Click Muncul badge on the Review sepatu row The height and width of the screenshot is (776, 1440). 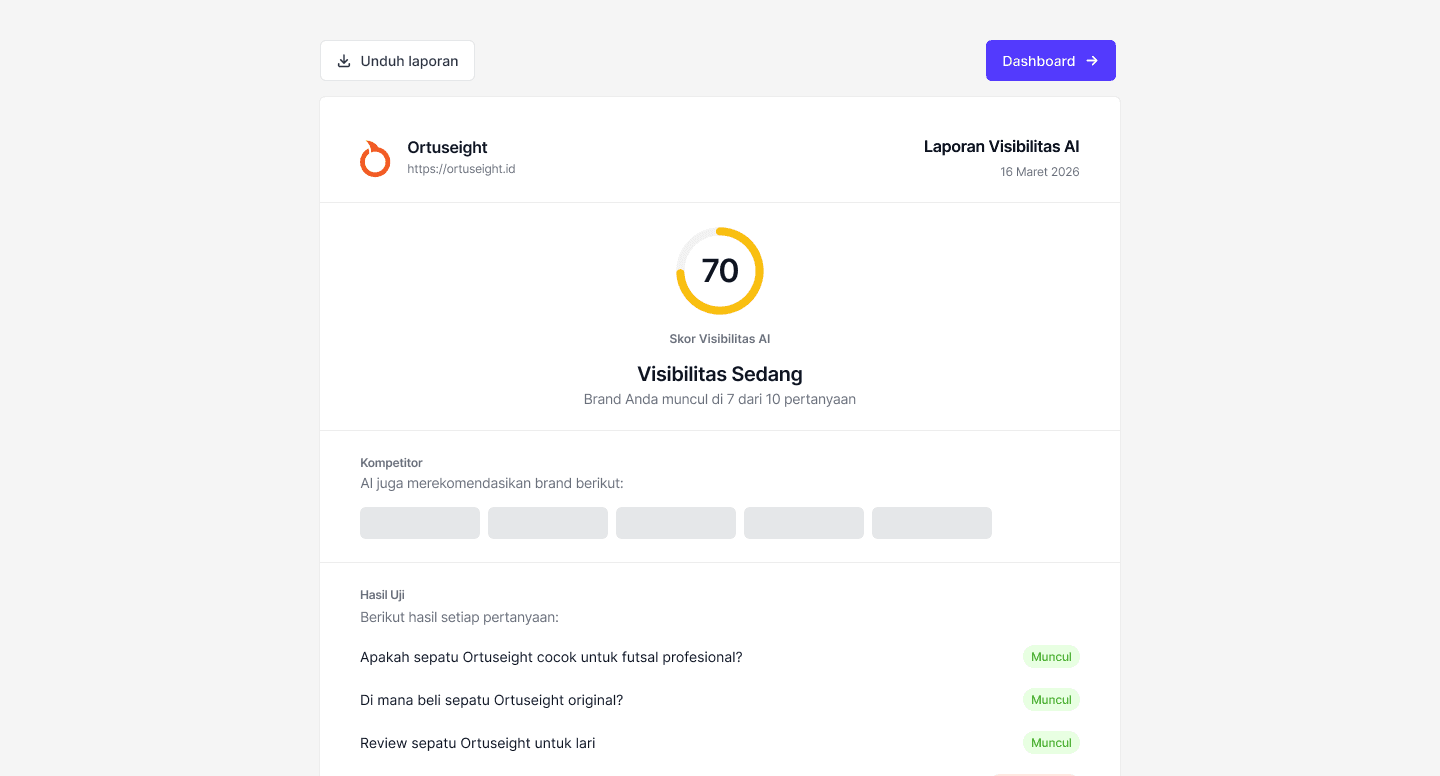point(1051,743)
